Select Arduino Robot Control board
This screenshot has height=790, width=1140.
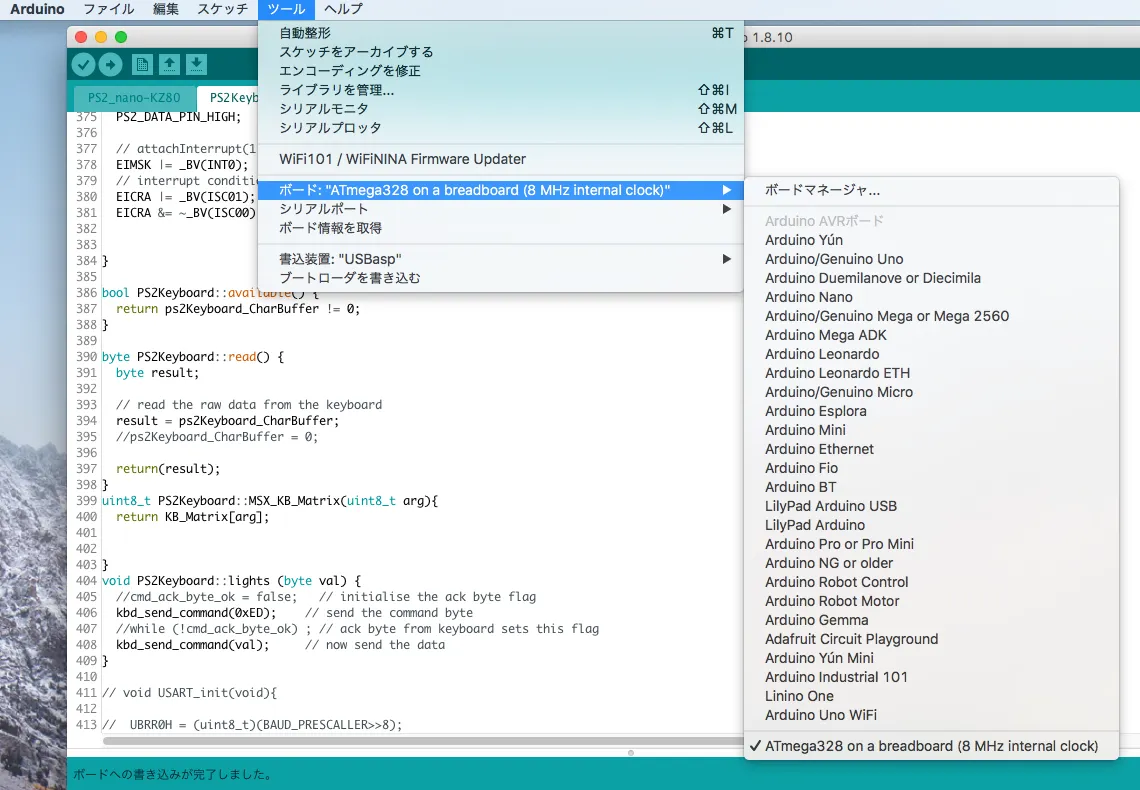pos(931,582)
